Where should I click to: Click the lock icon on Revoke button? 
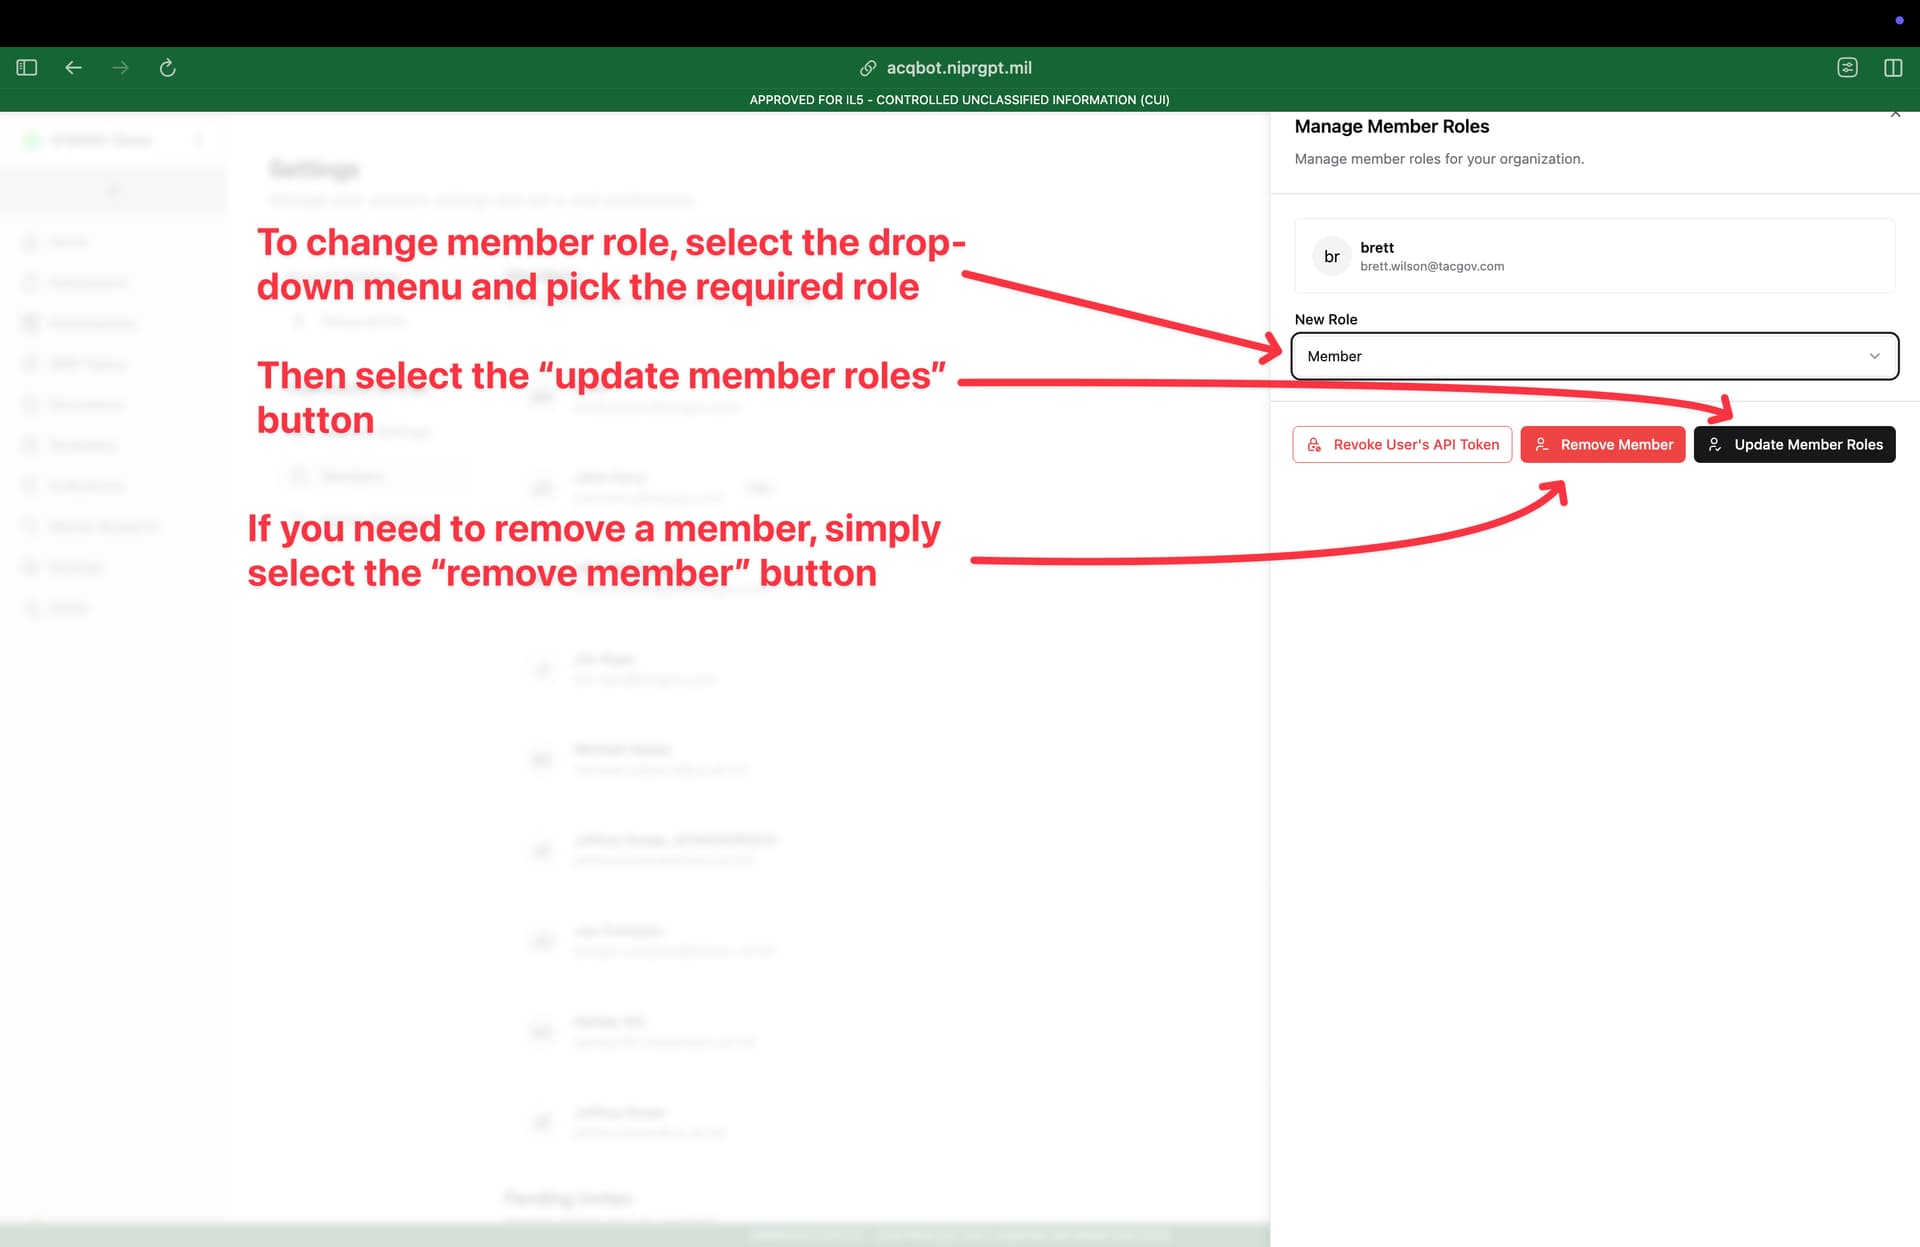coord(1315,445)
